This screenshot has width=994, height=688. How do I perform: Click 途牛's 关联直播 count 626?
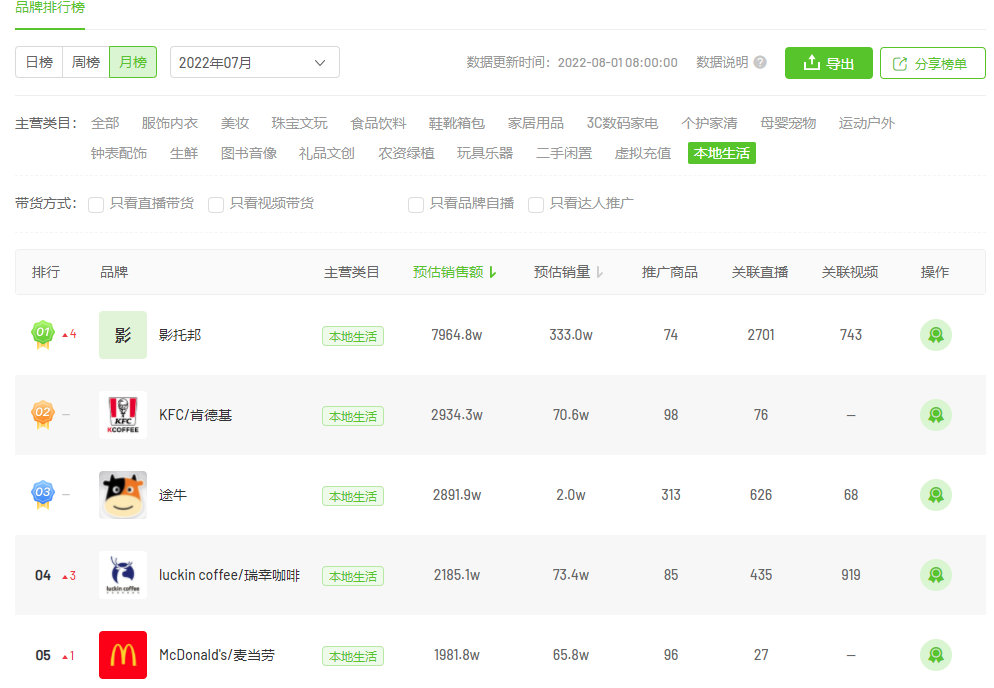pyautogui.click(x=761, y=495)
